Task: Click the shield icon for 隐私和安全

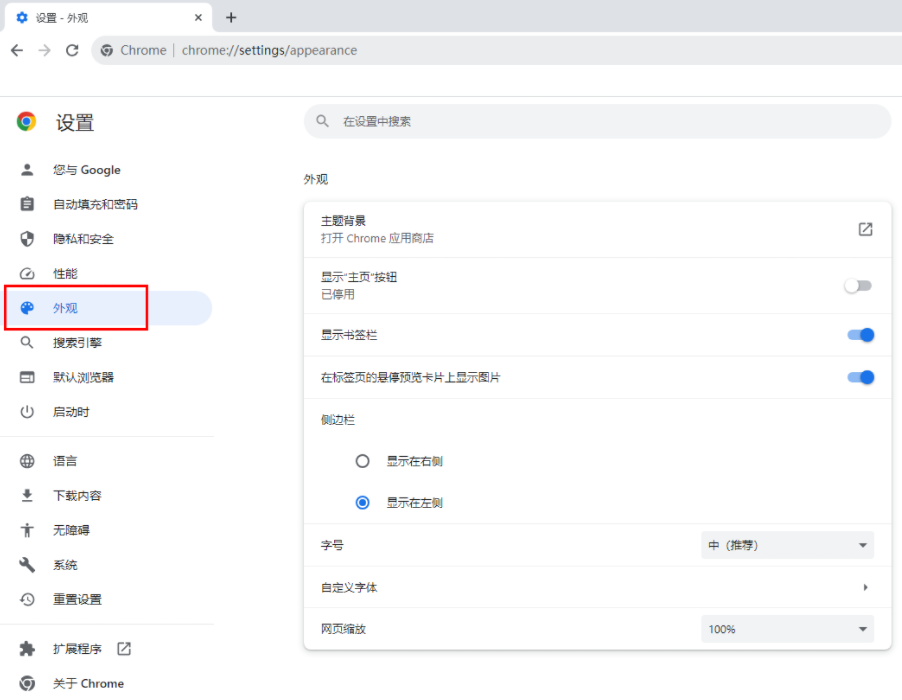Action: pos(27,239)
